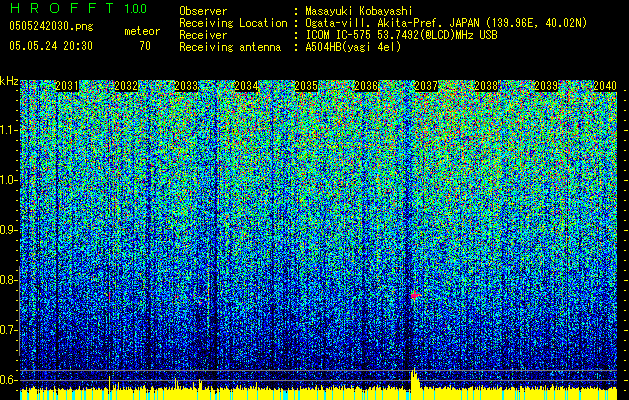
Task: Click the Receiving Location label
Action: coord(233,23)
